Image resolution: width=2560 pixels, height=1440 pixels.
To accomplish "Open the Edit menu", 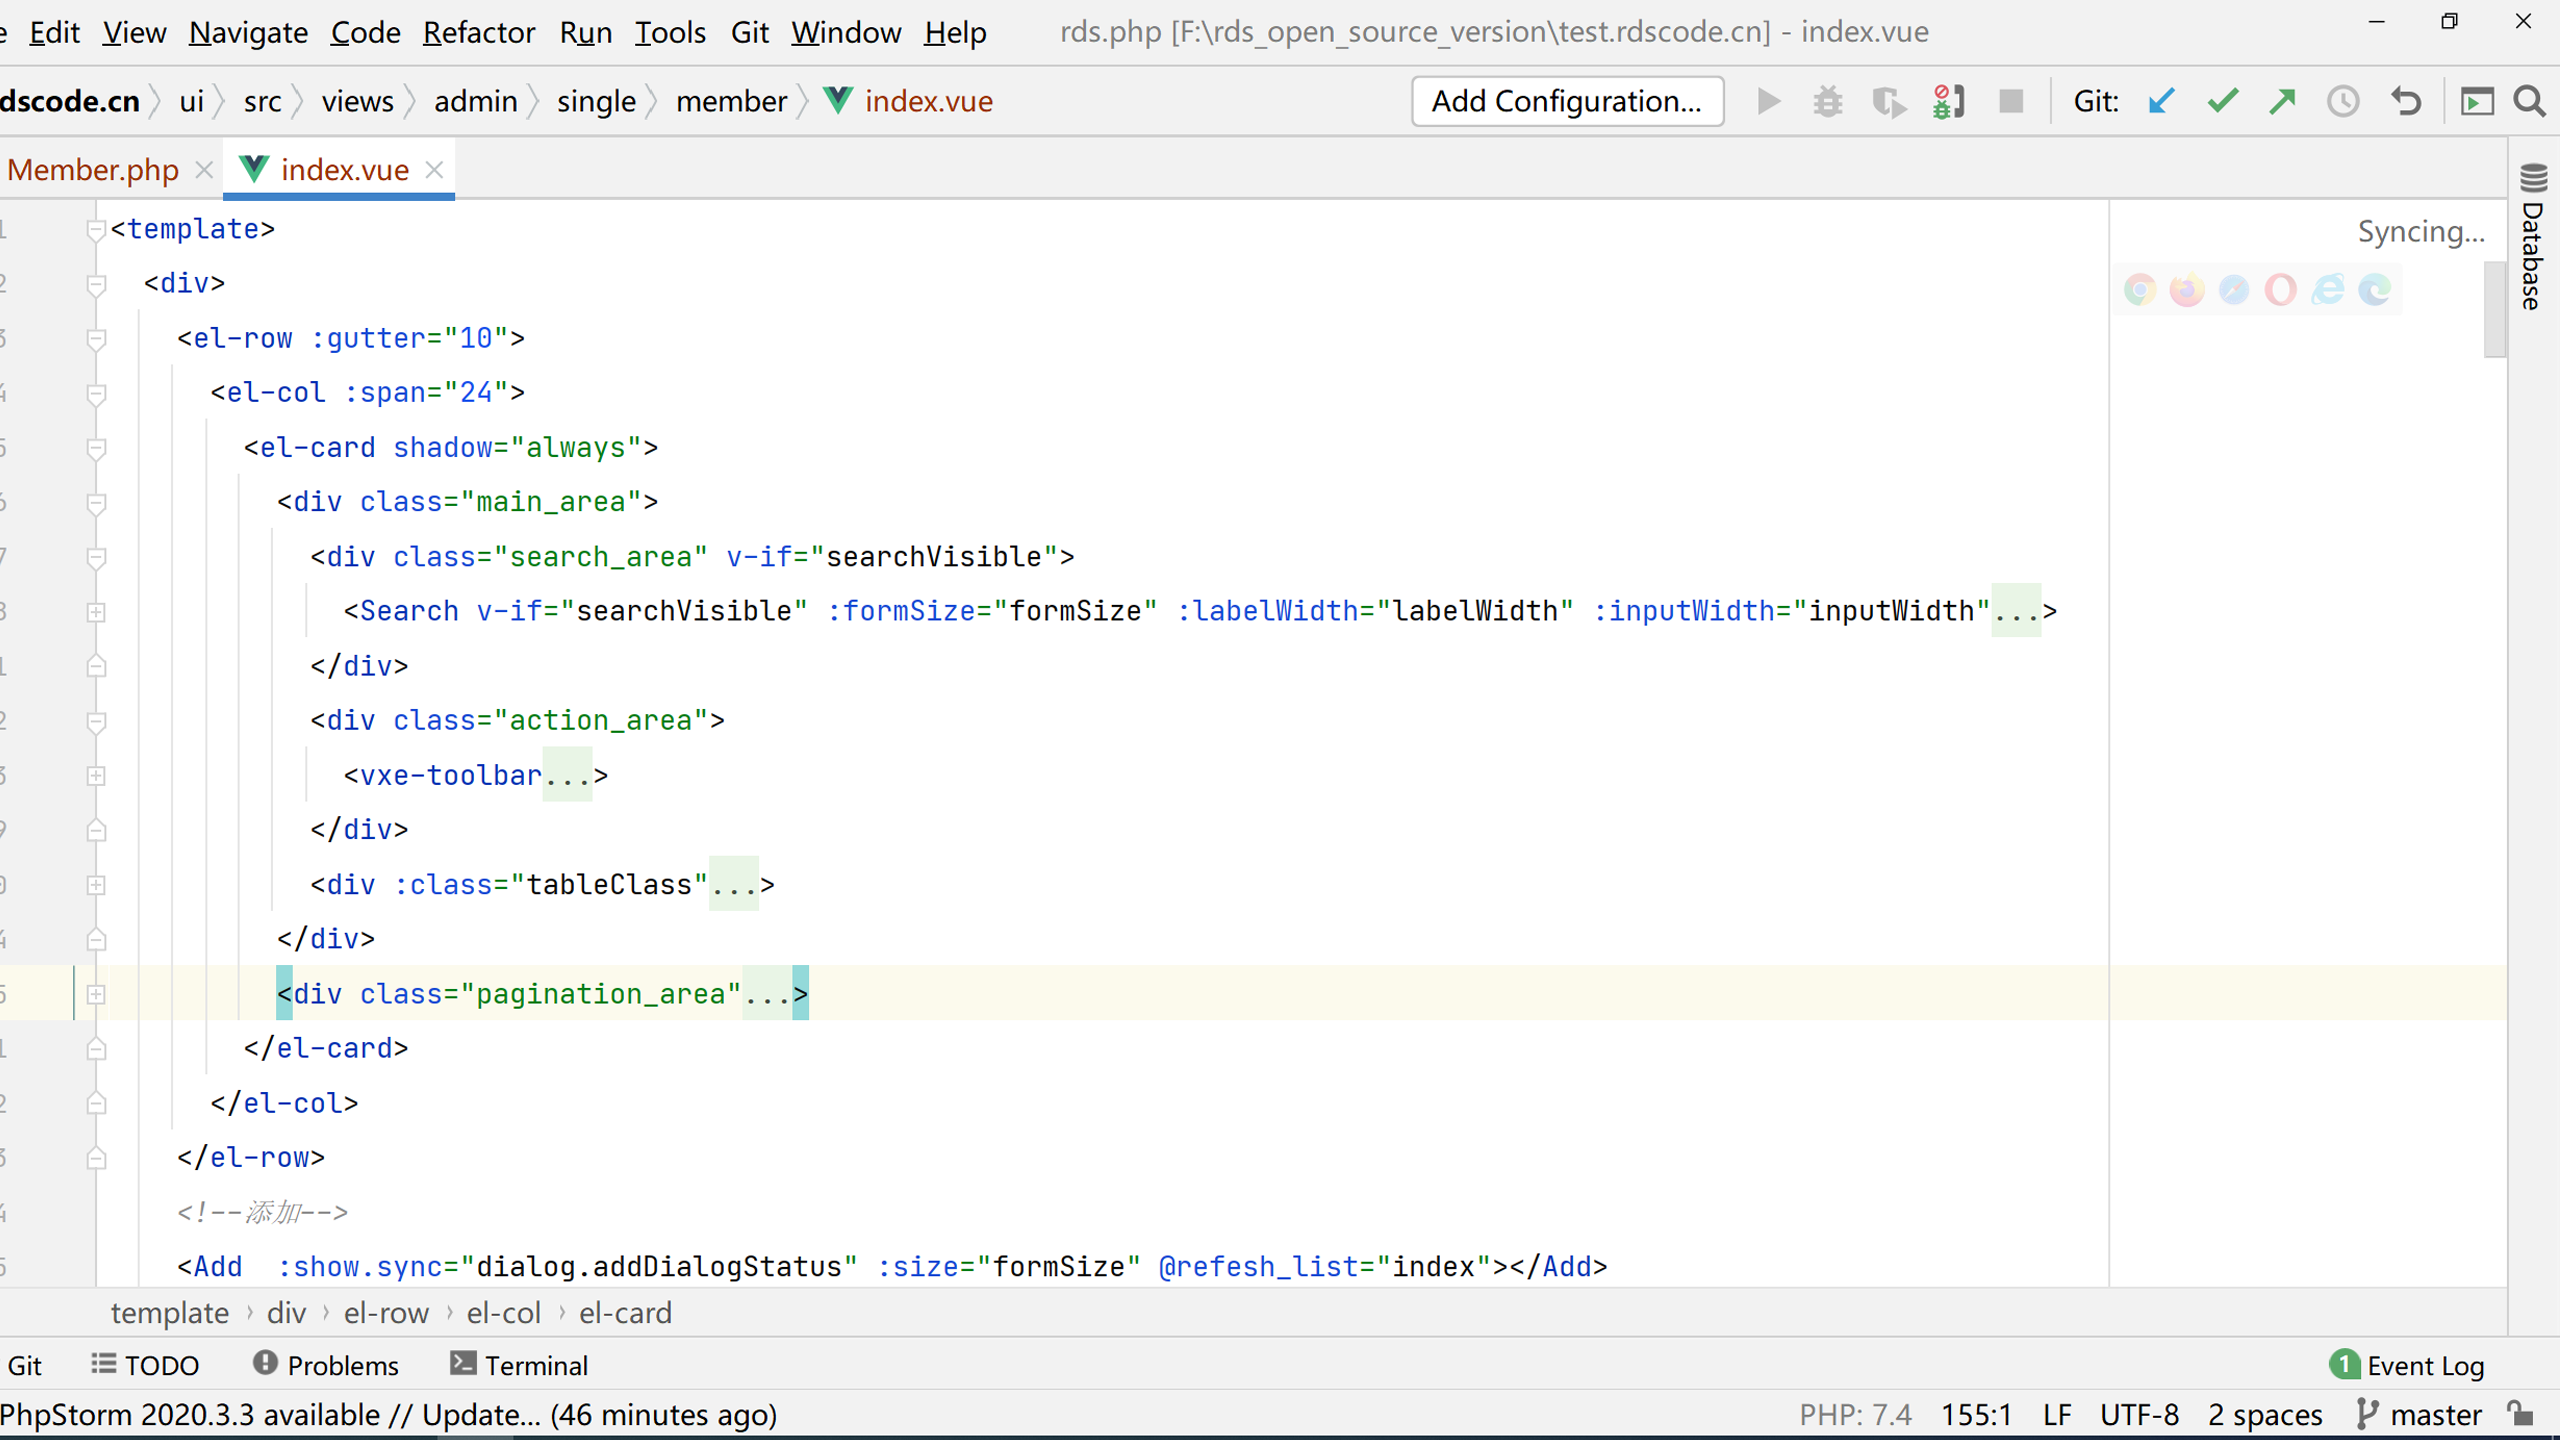I will (x=54, y=32).
